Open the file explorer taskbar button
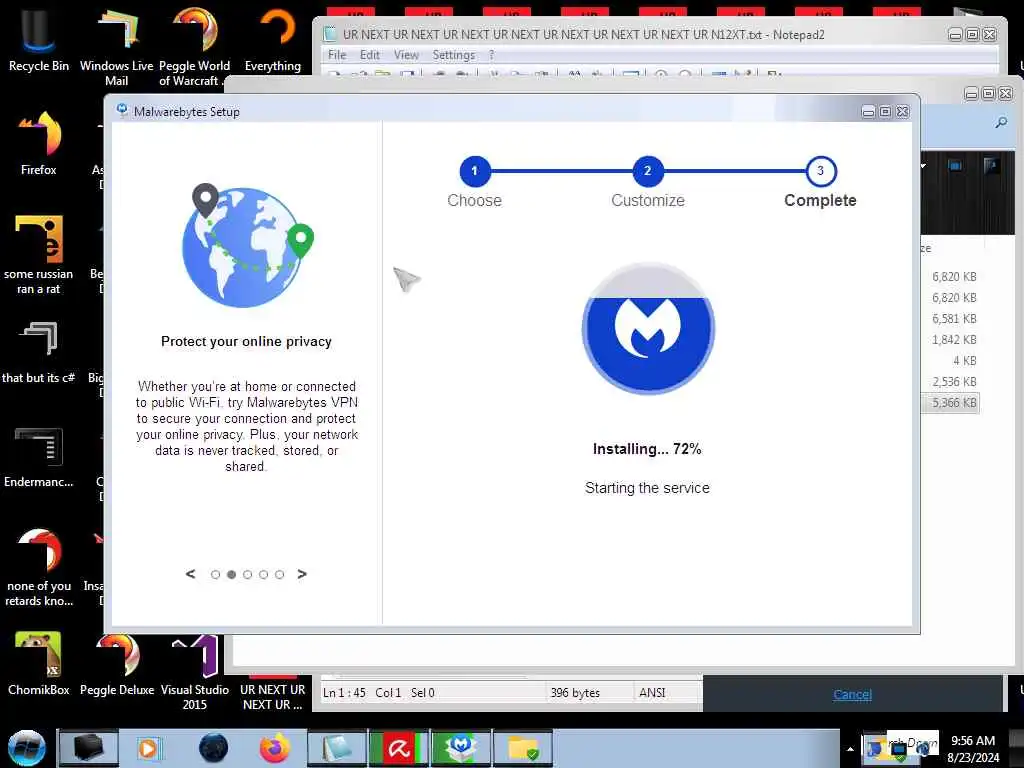This screenshot has width=1024, height=768. pos(522,748)
